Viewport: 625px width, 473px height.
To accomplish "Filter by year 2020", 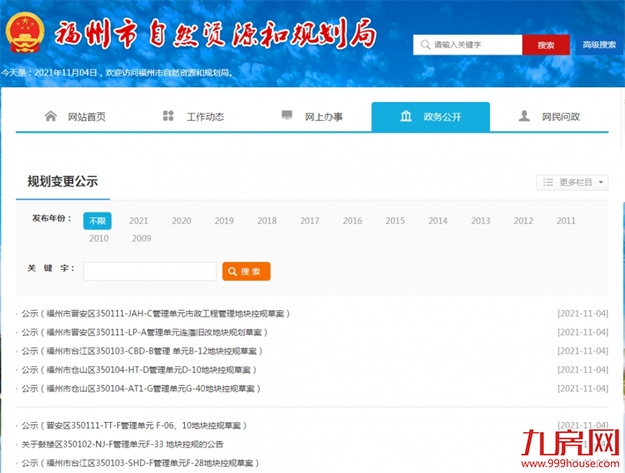I will (181, 221).
